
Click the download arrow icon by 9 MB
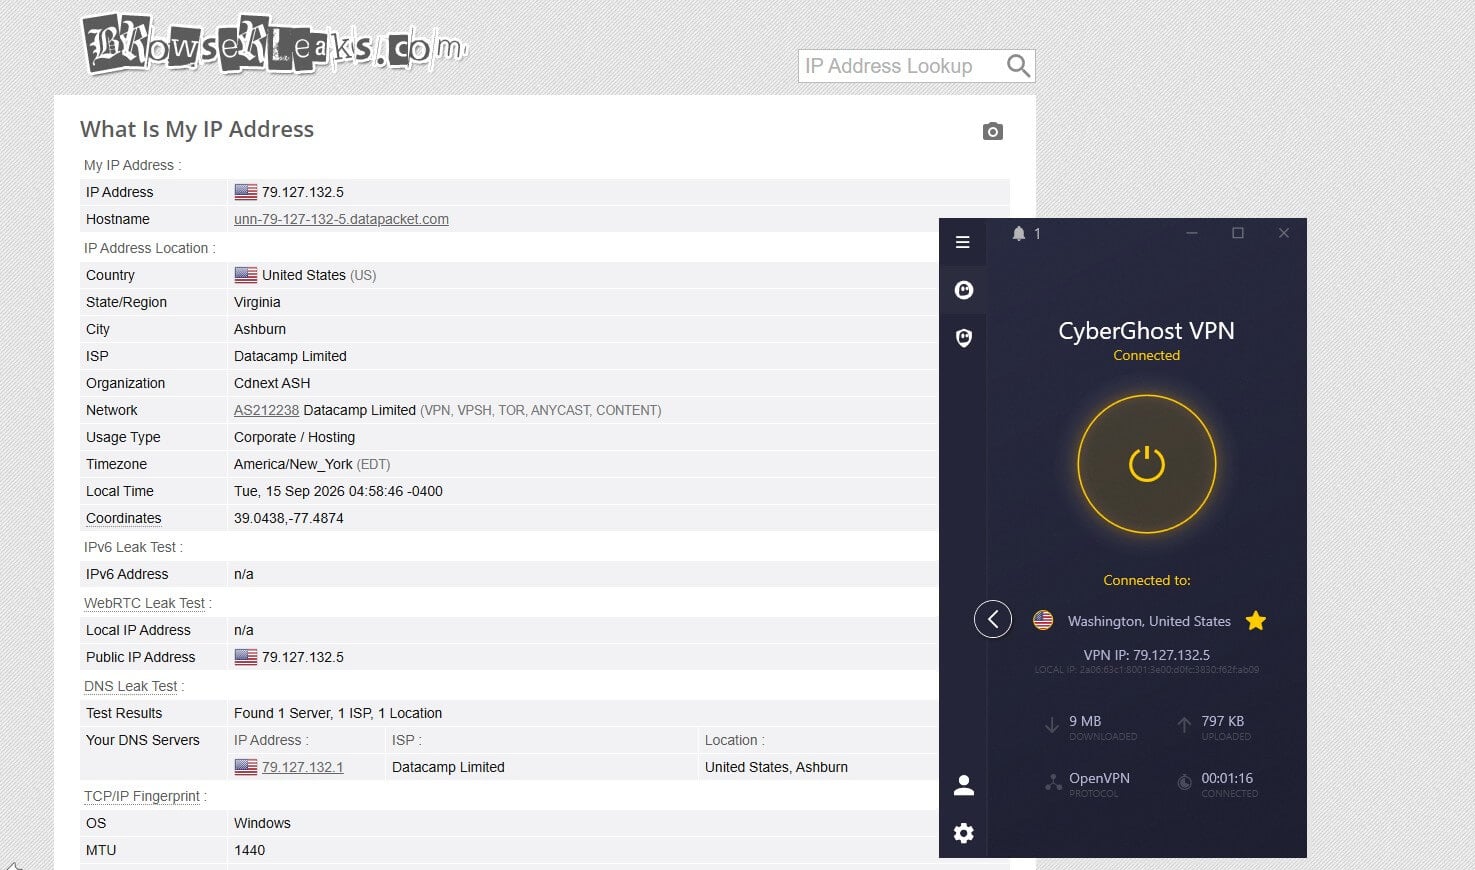[1052, 725]
